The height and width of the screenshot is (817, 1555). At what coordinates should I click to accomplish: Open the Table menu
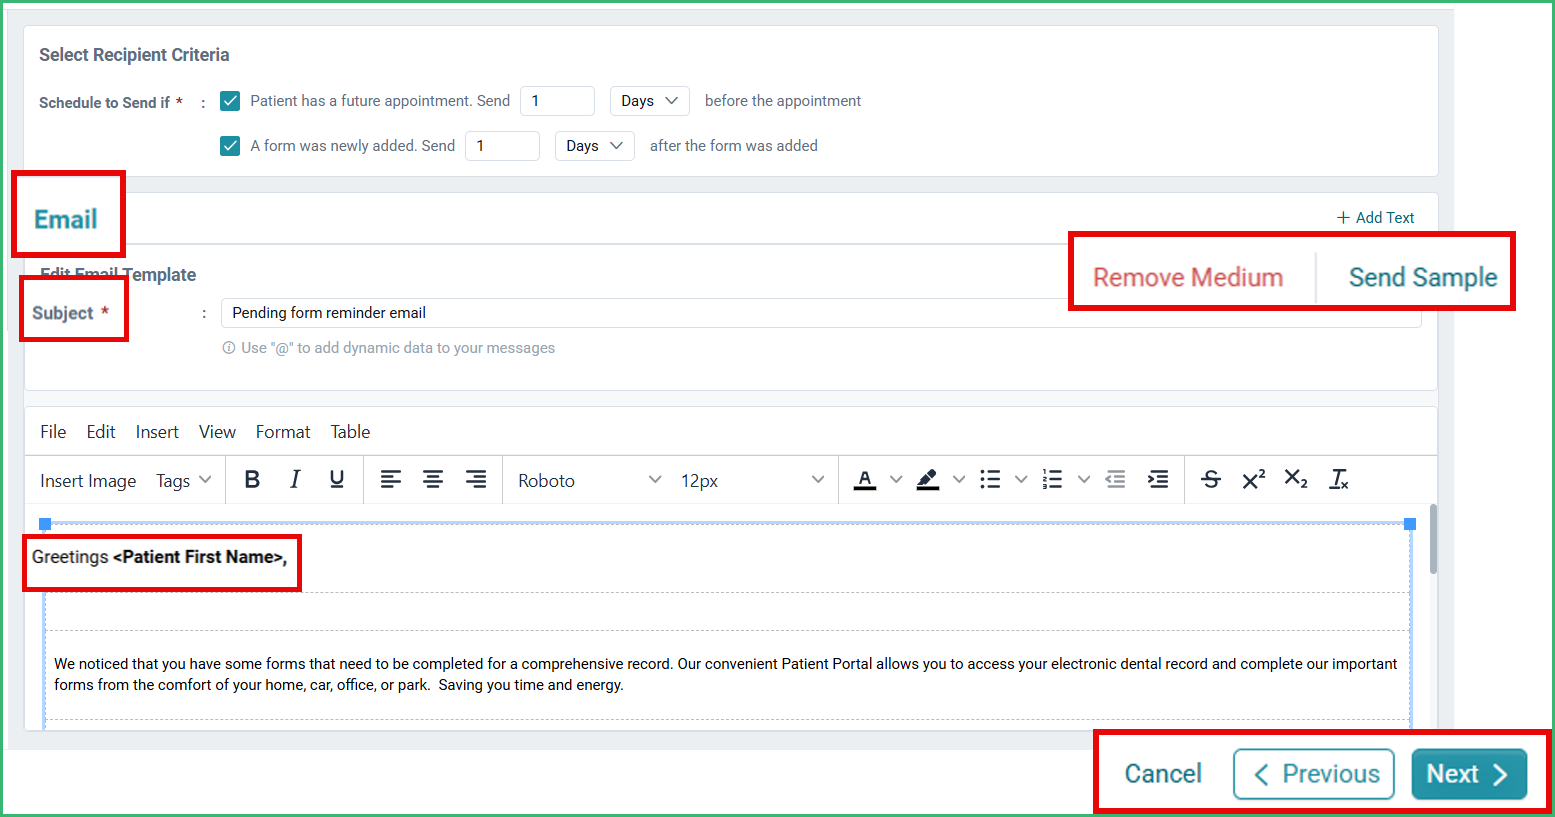point(350,431)
